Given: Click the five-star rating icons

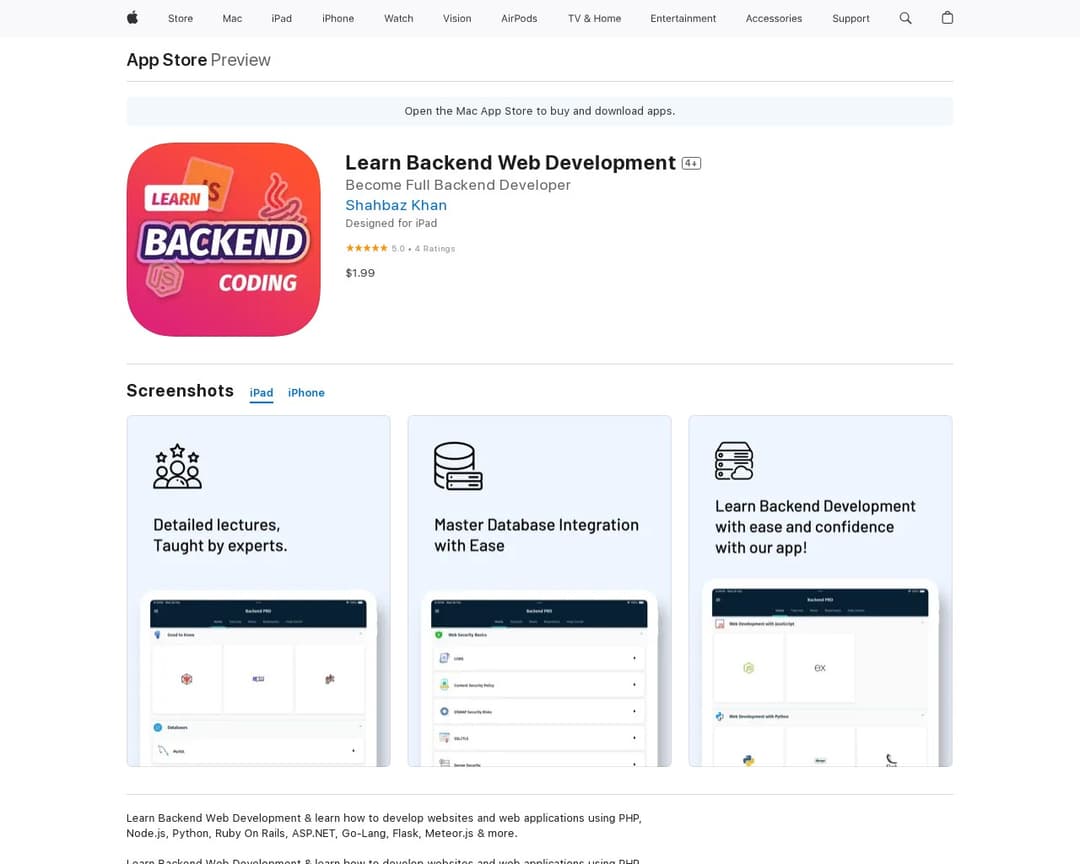Looking at the screenshot, I should pyautogui.click(x=366, y=248).
